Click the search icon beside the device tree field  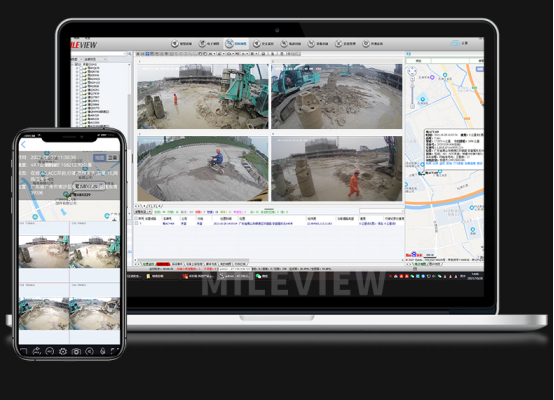coord(130,54)
